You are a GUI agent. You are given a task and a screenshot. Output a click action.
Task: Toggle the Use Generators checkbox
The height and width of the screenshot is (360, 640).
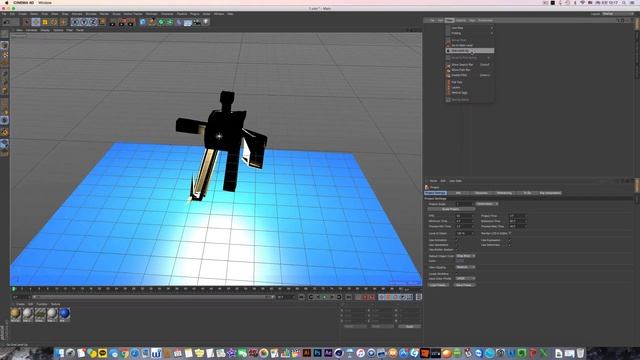(x=457, y=245)
